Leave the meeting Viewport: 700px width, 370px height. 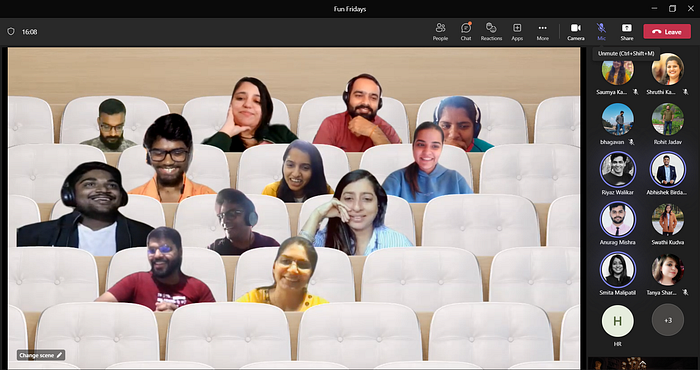pyautogui.click(x=667, y=32)
